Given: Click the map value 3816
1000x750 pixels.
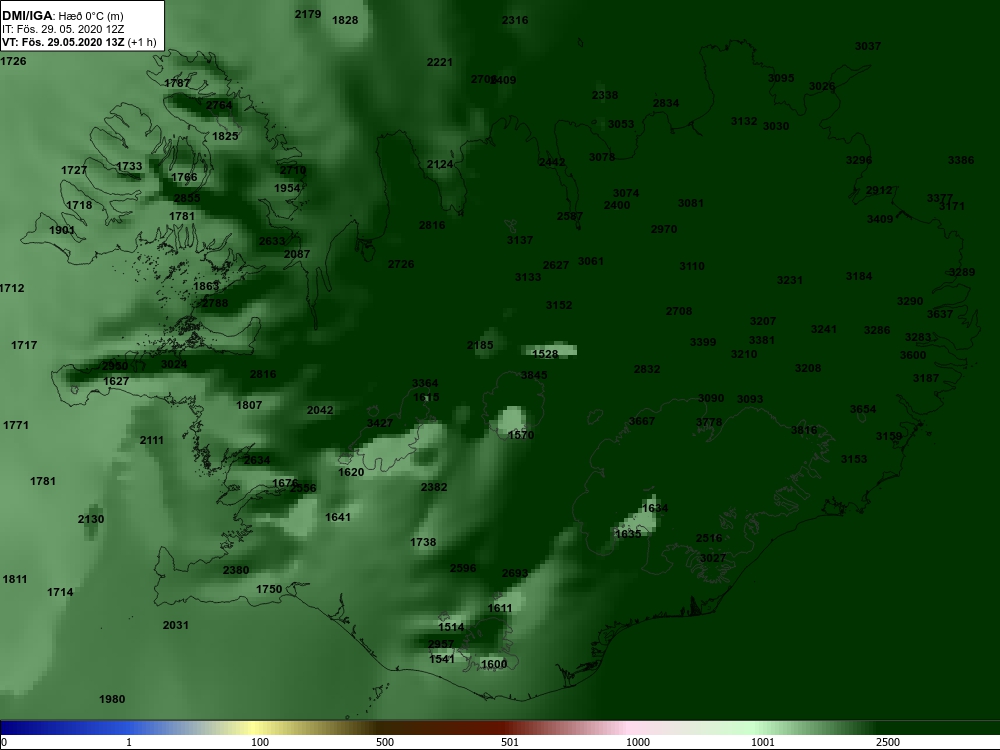Looking at the screenshot, I should click(x=804, y=430).
